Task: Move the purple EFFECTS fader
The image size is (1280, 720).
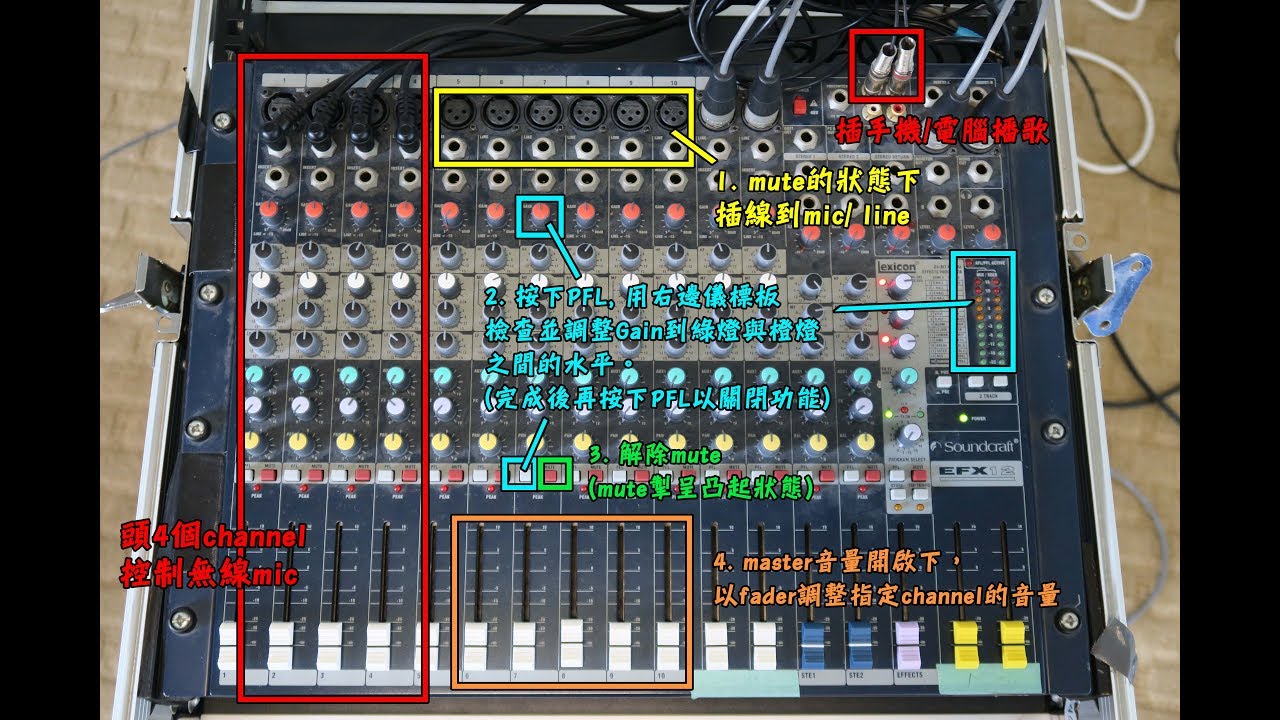Action: coord(908,645)
